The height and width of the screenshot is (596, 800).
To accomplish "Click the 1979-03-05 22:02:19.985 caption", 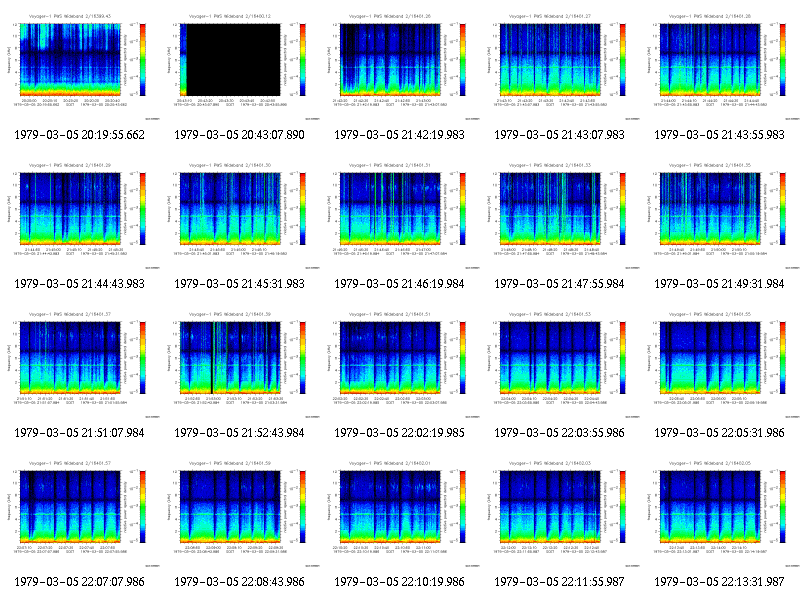I will click(399, 433).
